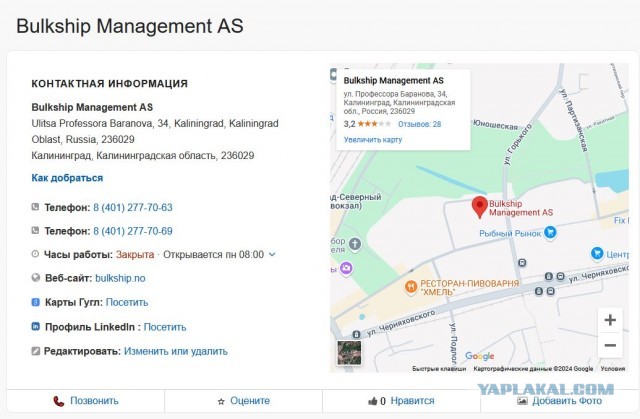This screenshot has width=640, height=419.
Task: Visit Карты Гугл Посетить link
Action: (x=127, y=302)
